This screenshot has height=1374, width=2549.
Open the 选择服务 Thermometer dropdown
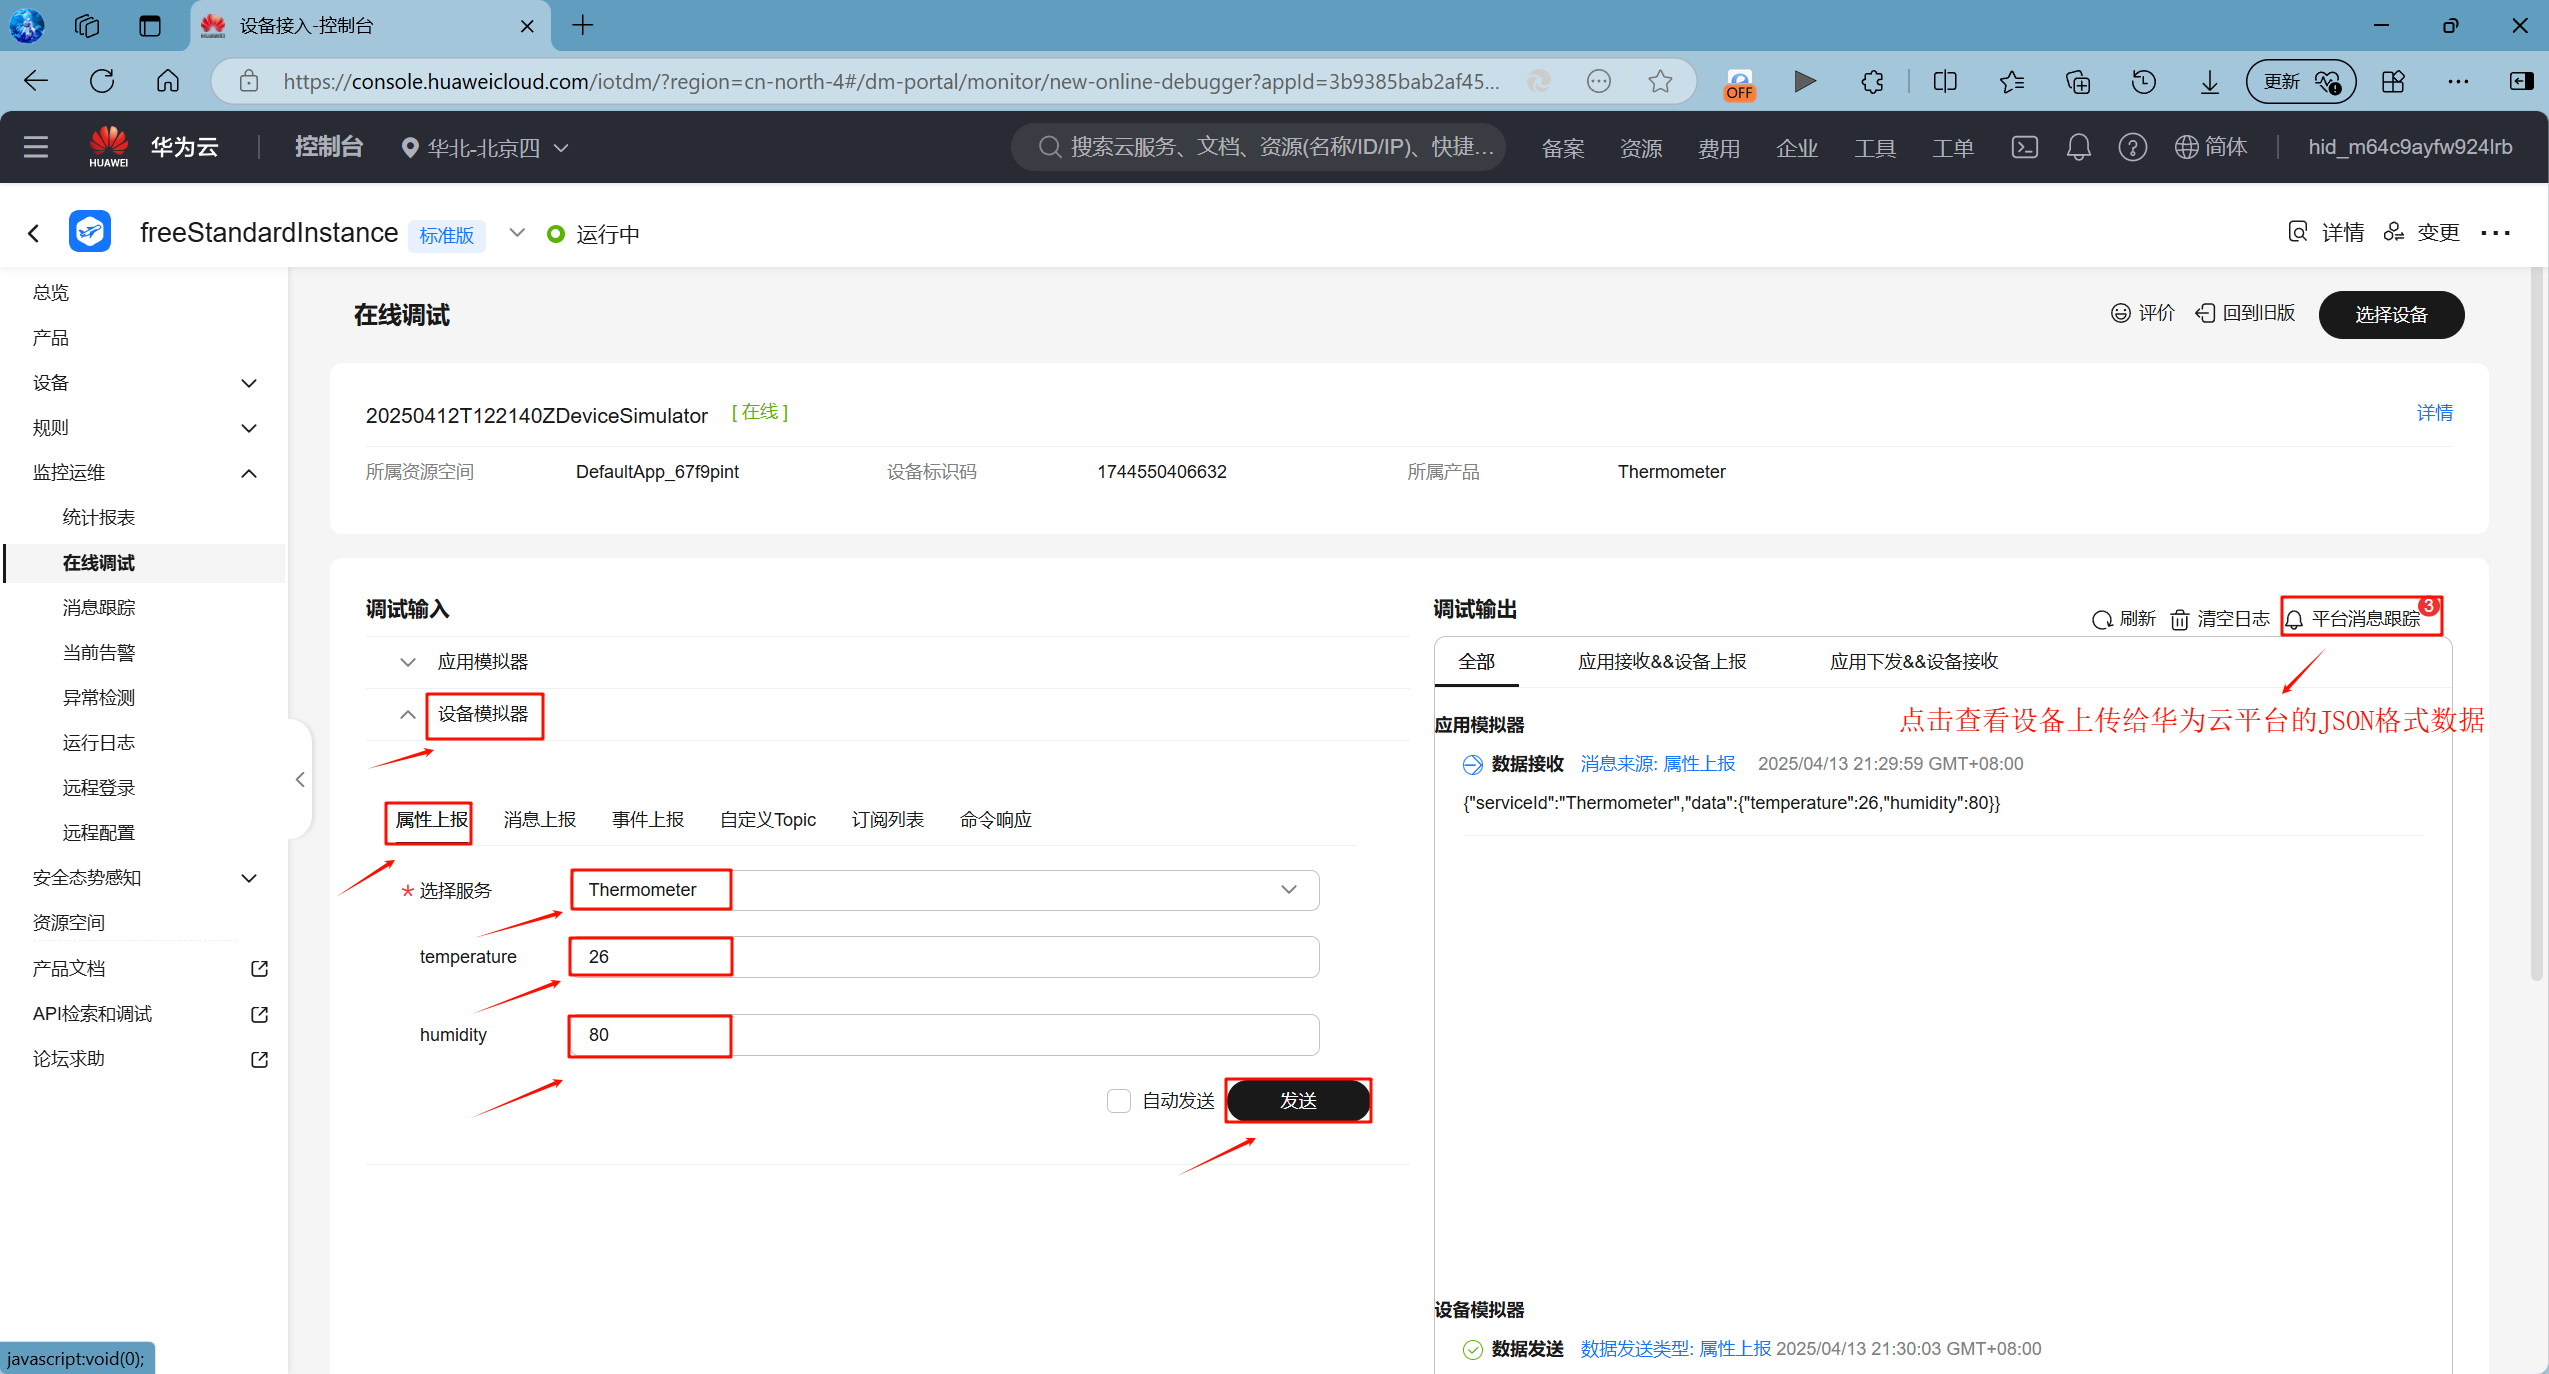tap(944, 889)
